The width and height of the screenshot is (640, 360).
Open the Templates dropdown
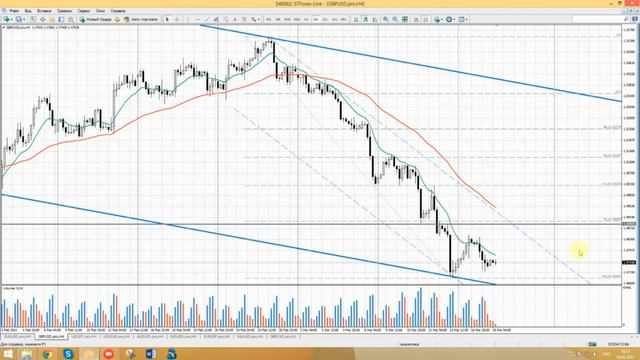coord(467,19)
